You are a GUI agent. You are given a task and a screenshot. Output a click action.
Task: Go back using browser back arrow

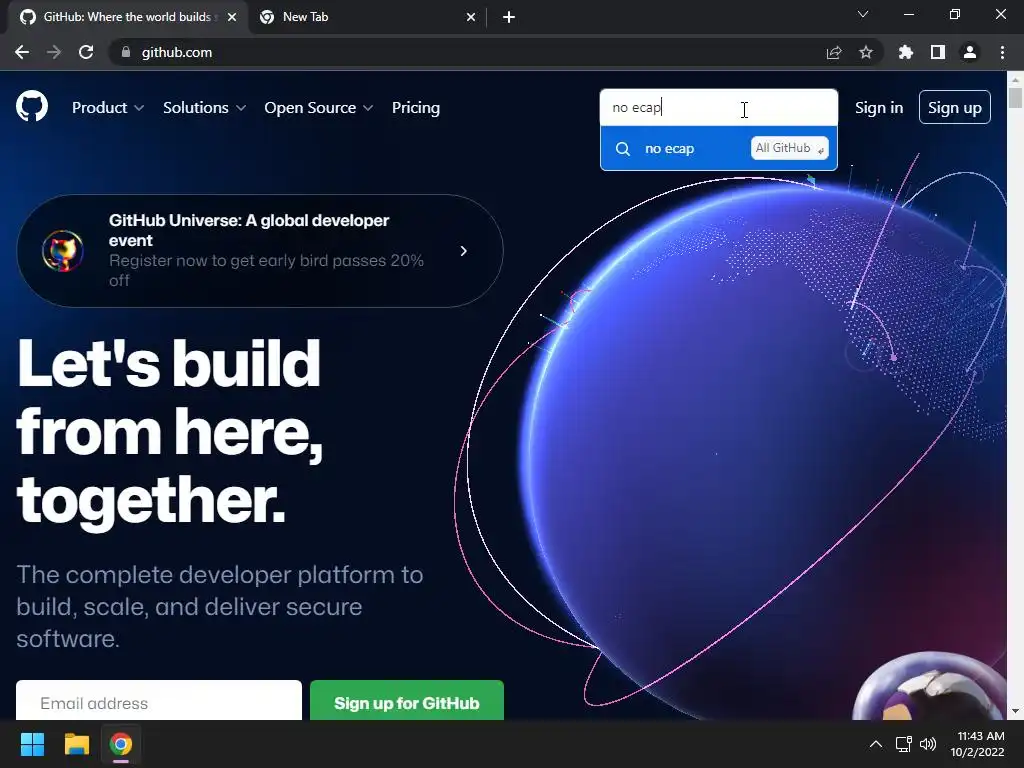(x=22, y=52)
